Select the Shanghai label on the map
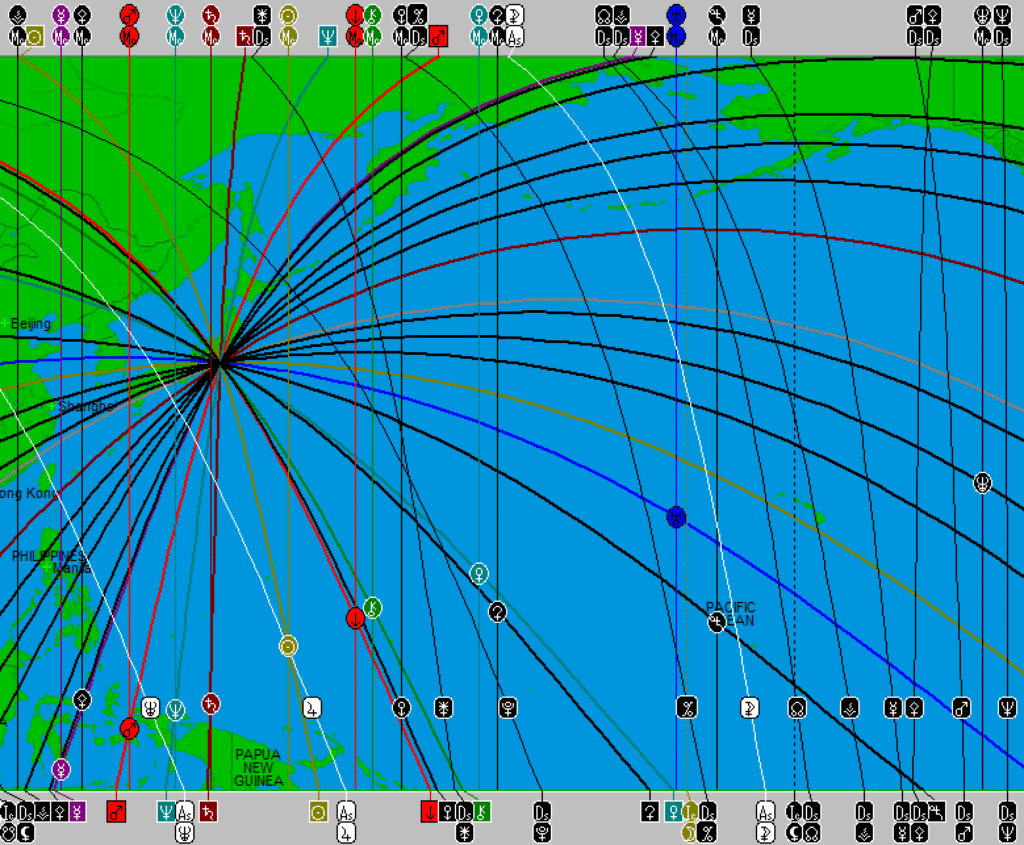 [85, 407]
